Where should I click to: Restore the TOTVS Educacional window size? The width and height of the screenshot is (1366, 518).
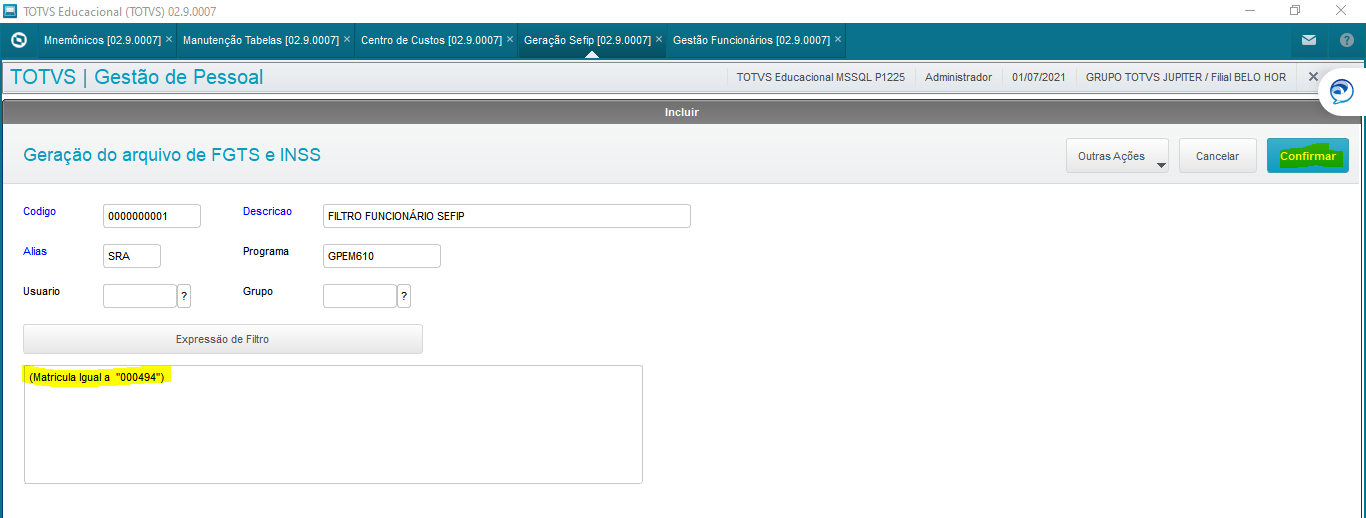pos(1295,10)
